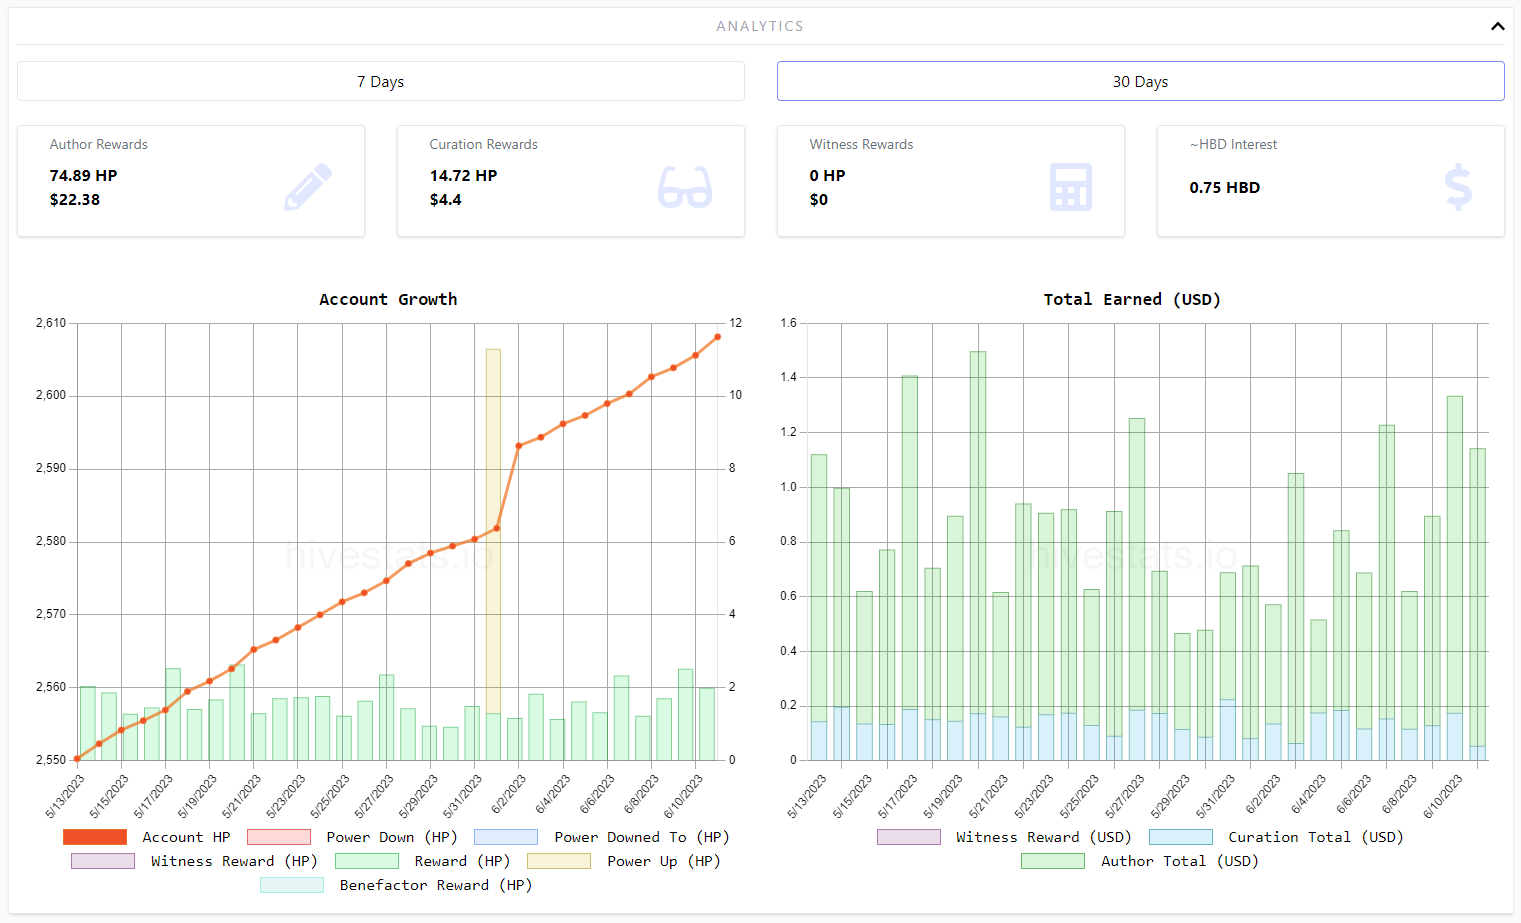Select the 30 Days tab

[1140, 81]
